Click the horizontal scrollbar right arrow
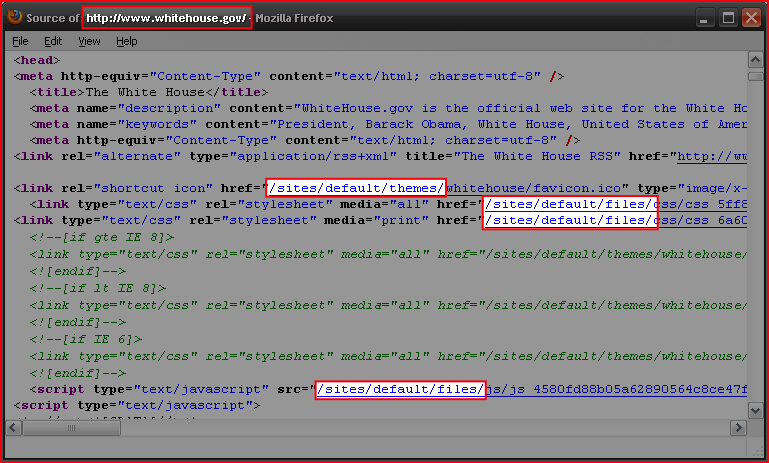 (x=738, y=428)
